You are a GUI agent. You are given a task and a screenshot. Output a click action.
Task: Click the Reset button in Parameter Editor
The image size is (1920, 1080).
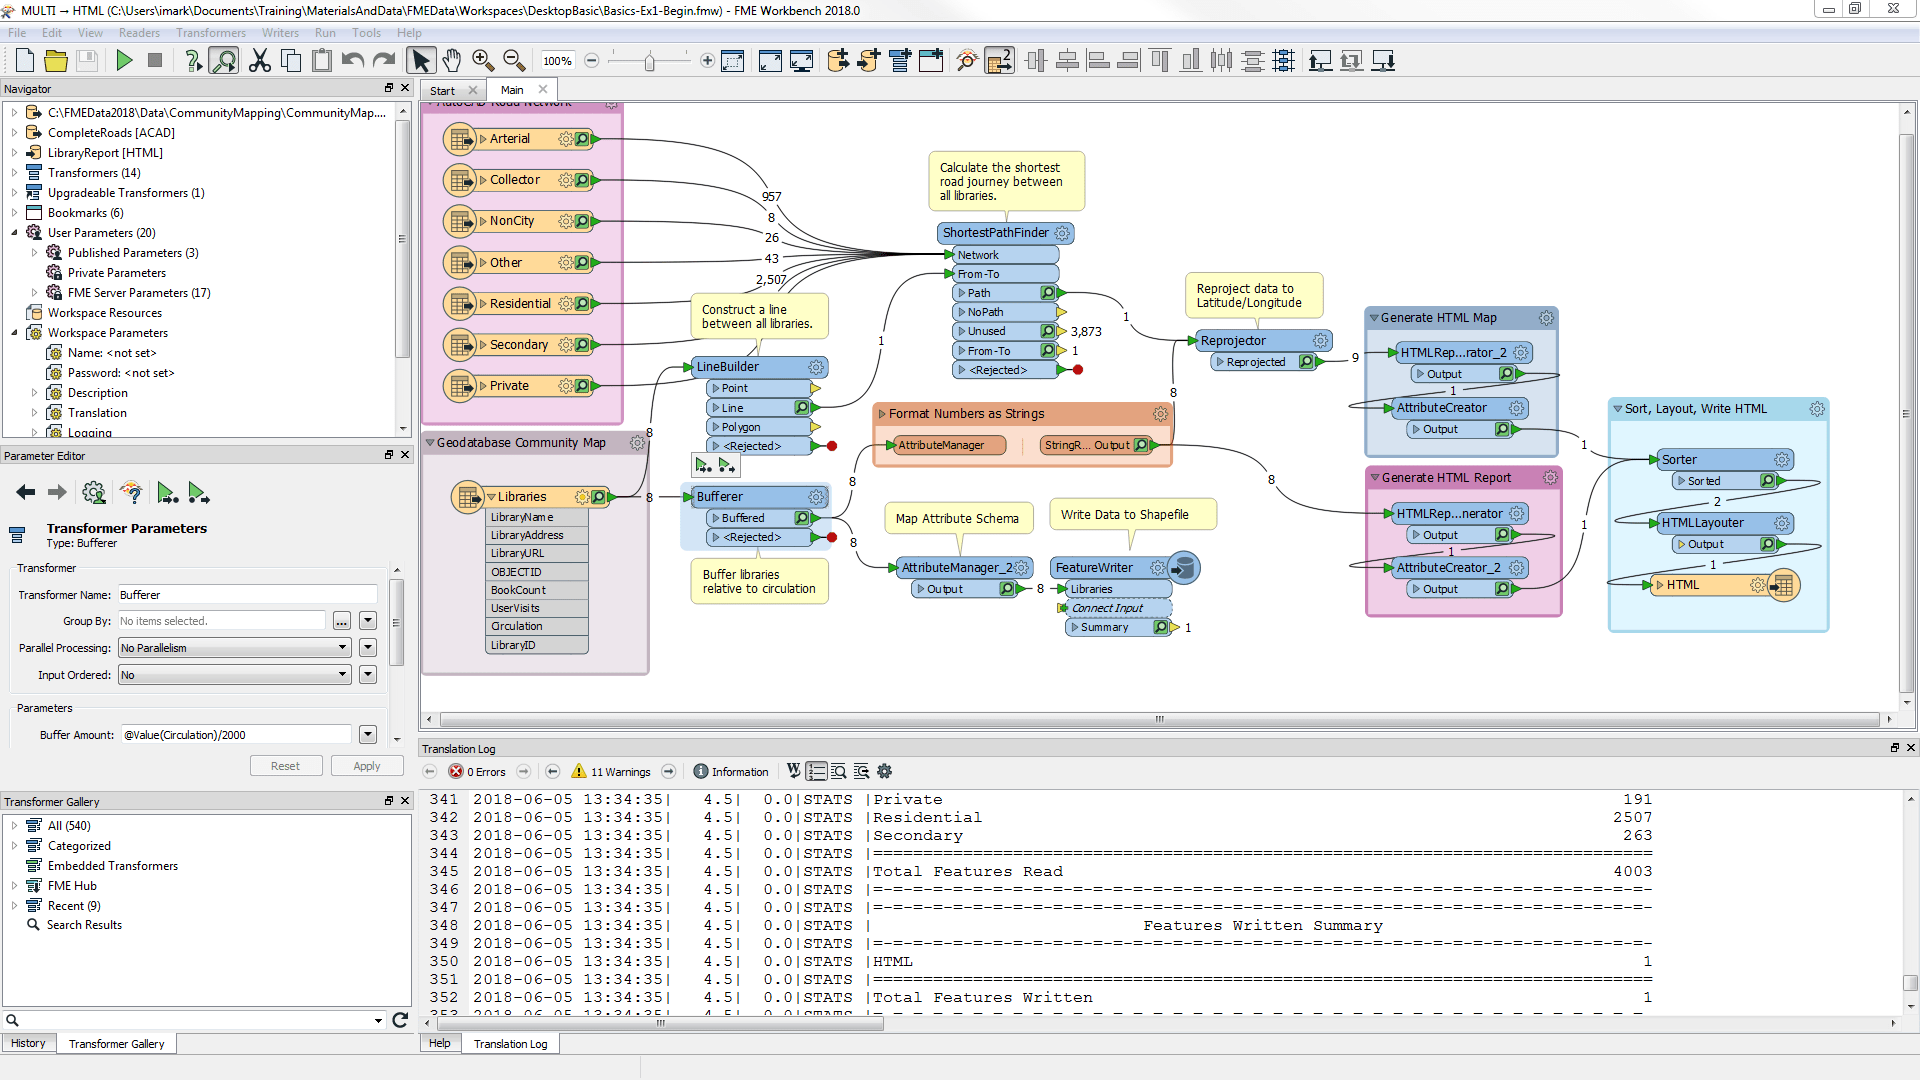pyautogui.click(x=286, y=765)
